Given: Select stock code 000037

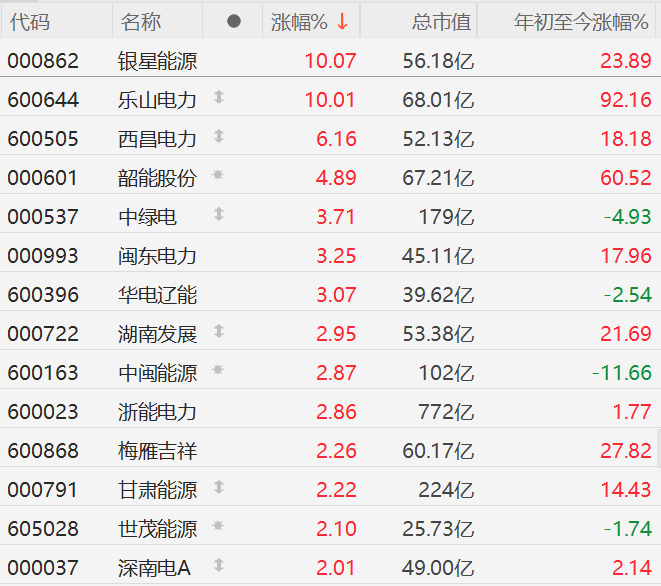Looking at the screenshot, I should [x=43, y=568].
